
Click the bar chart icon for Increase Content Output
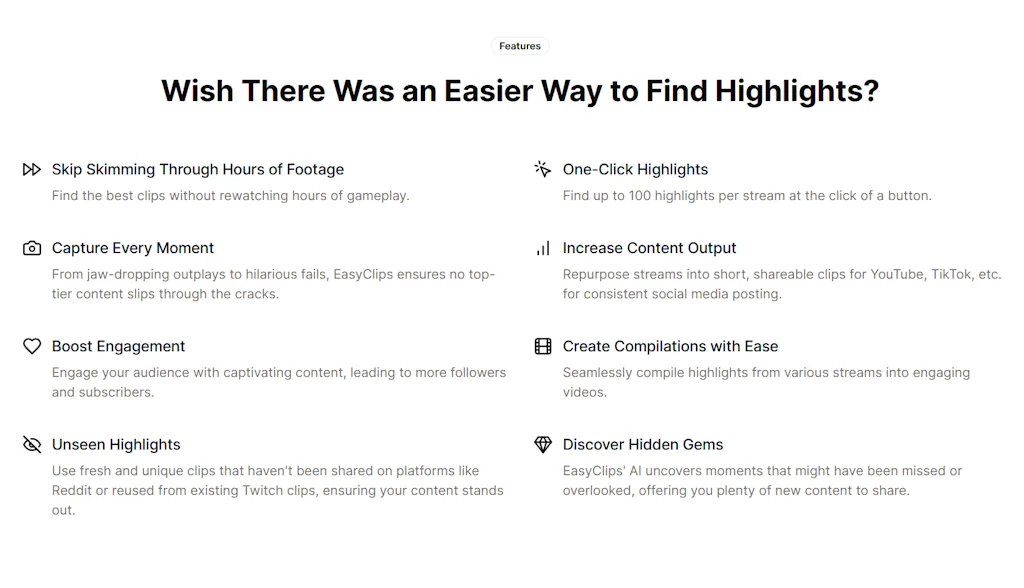click(x=543, y=248)
